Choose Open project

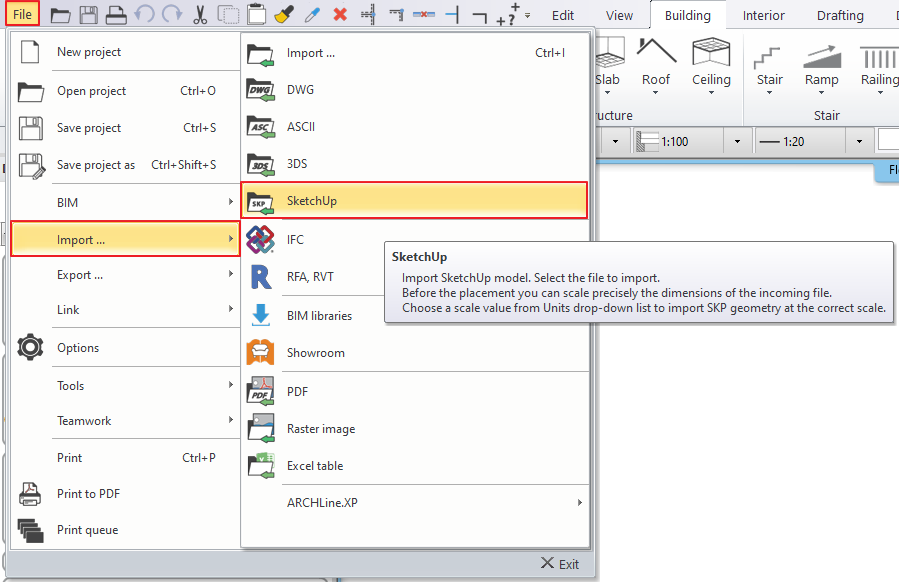click(x=125, y=91)
